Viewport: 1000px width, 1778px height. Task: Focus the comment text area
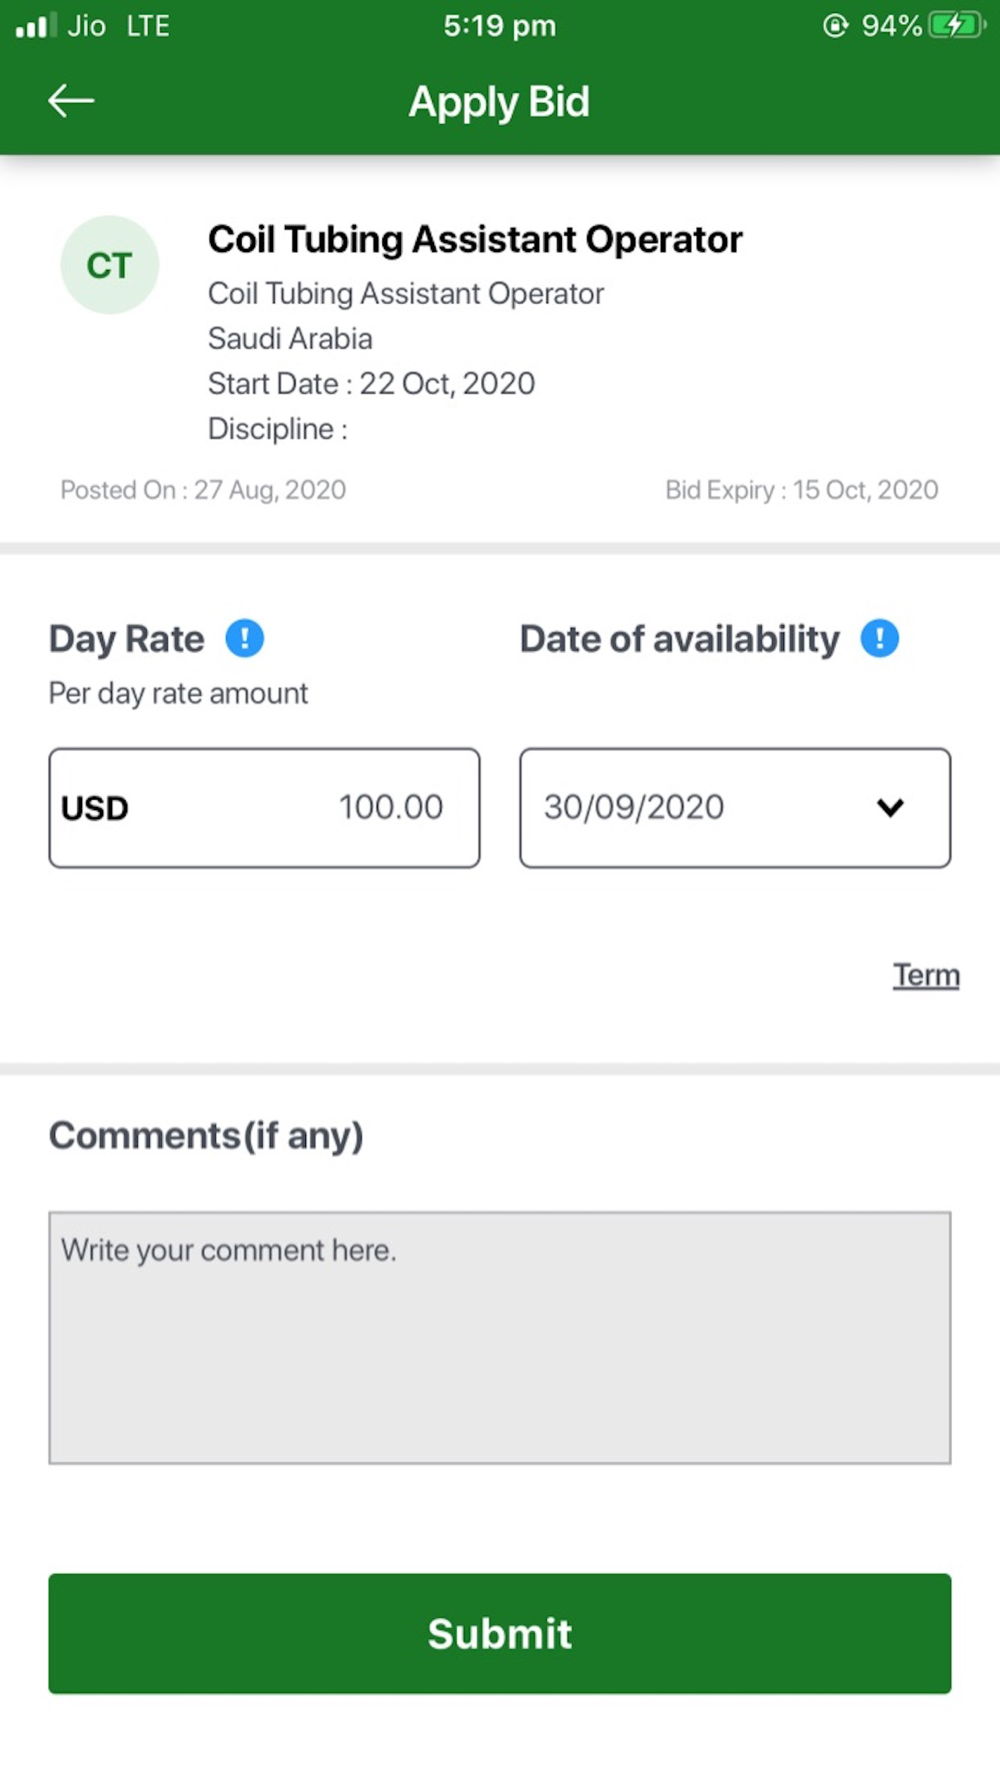pos(500,1338)
